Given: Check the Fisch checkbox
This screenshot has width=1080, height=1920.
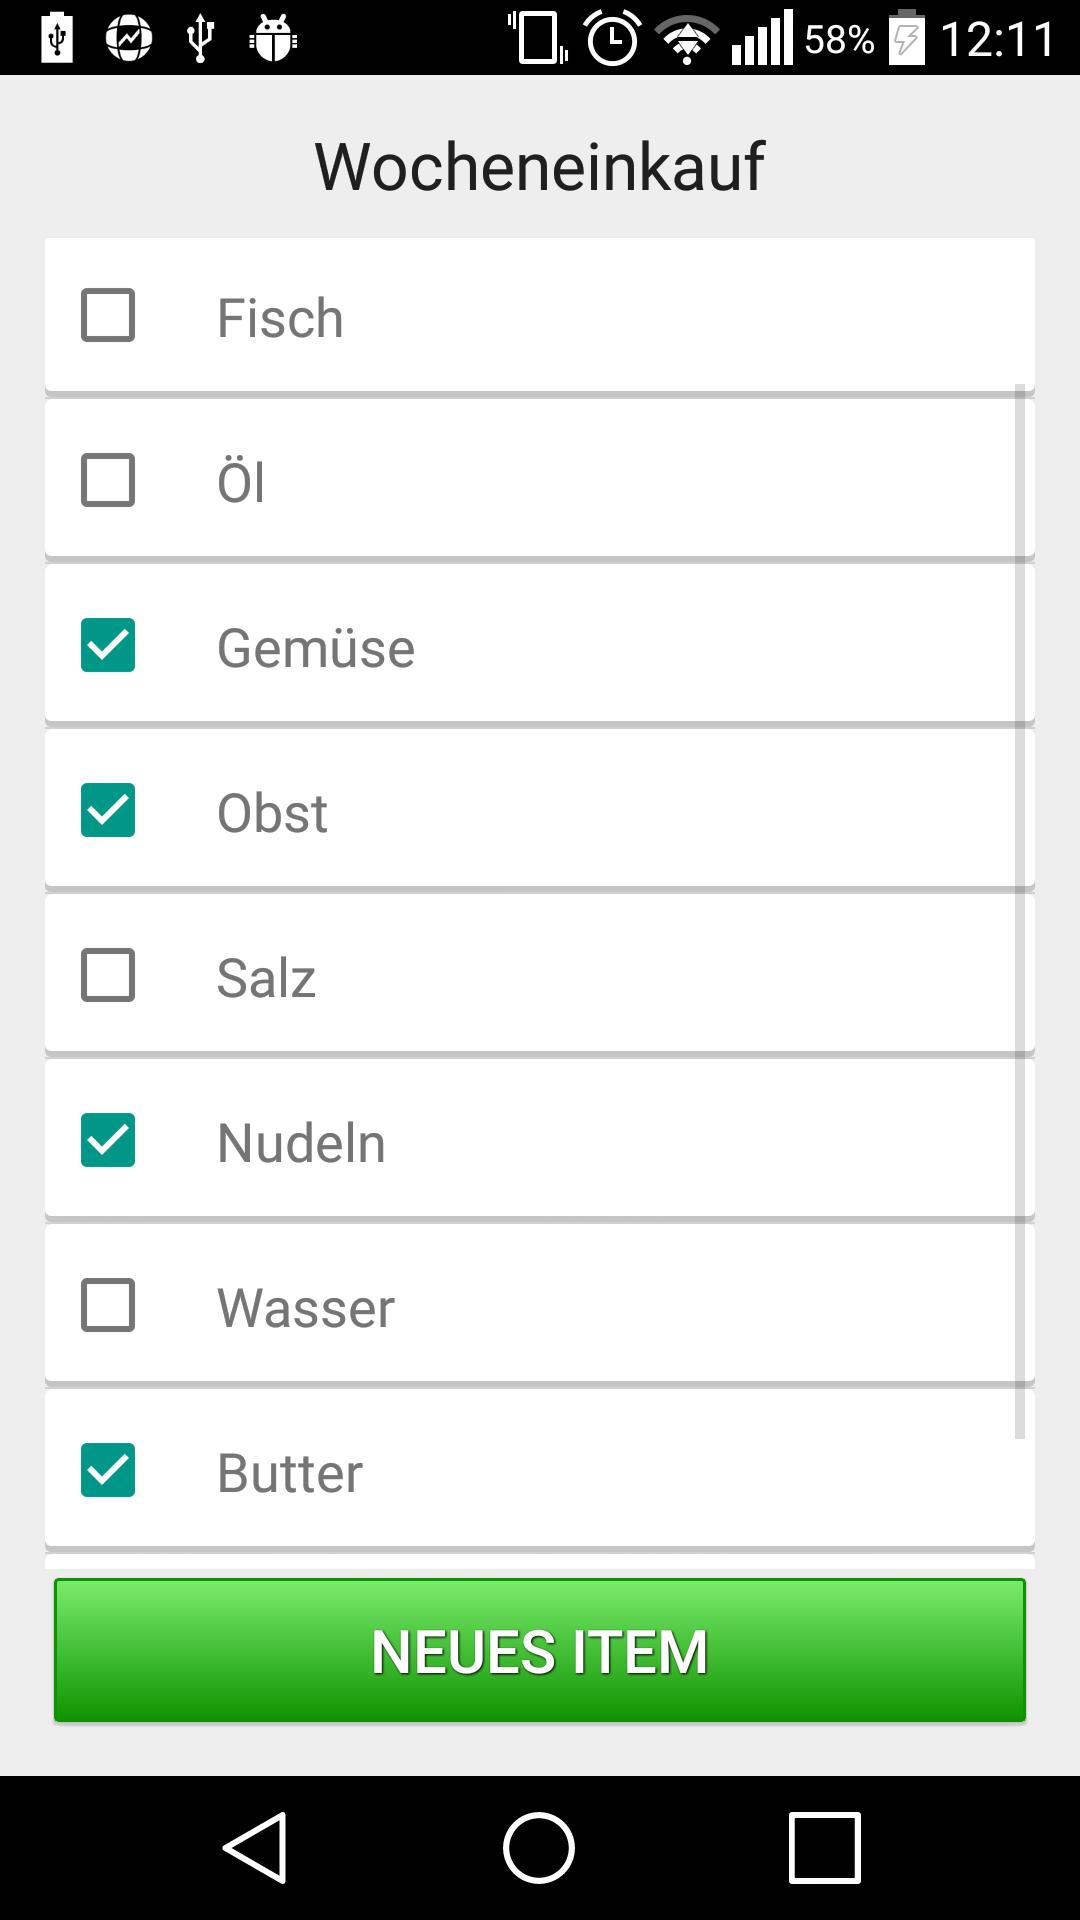Looking at the screenshot, I should click(x=108, y=316).
